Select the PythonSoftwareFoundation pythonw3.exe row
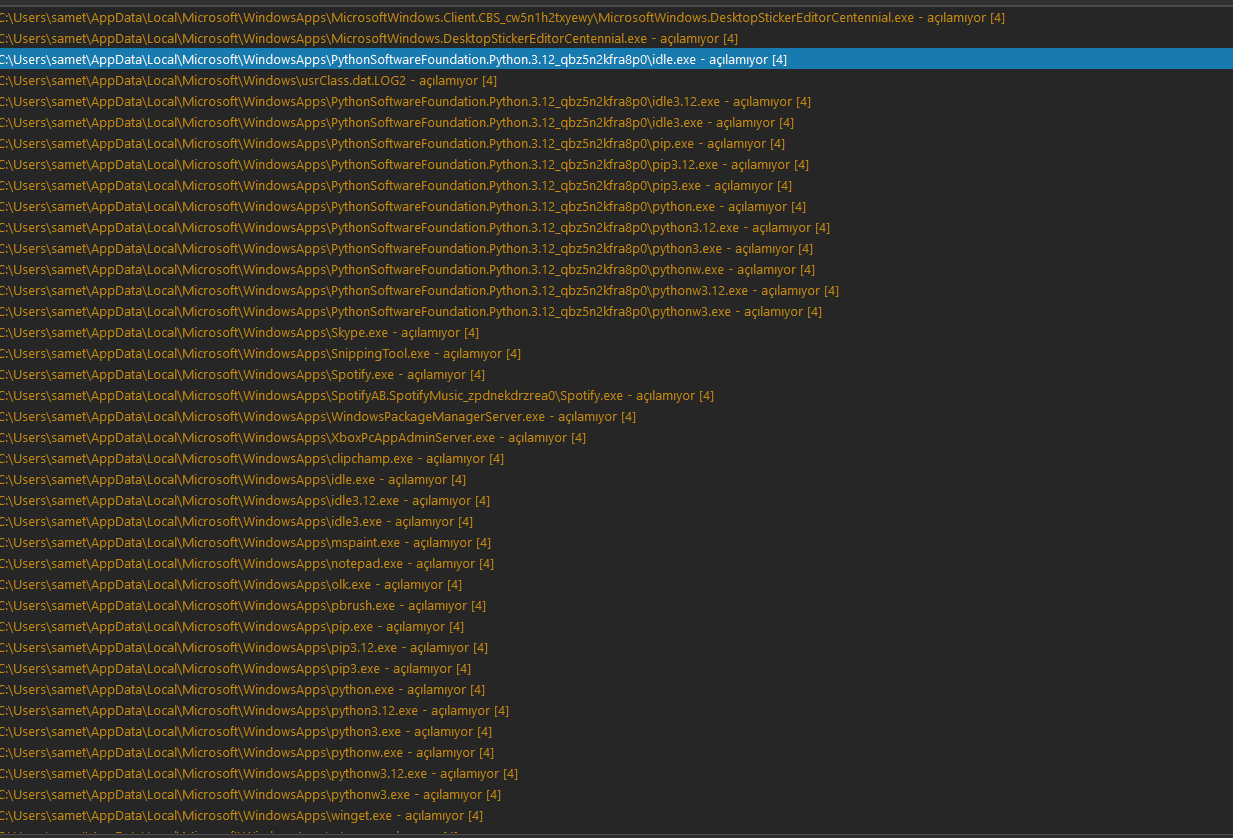This screenshot has width=1233, height=838. [x=616, y=311]
